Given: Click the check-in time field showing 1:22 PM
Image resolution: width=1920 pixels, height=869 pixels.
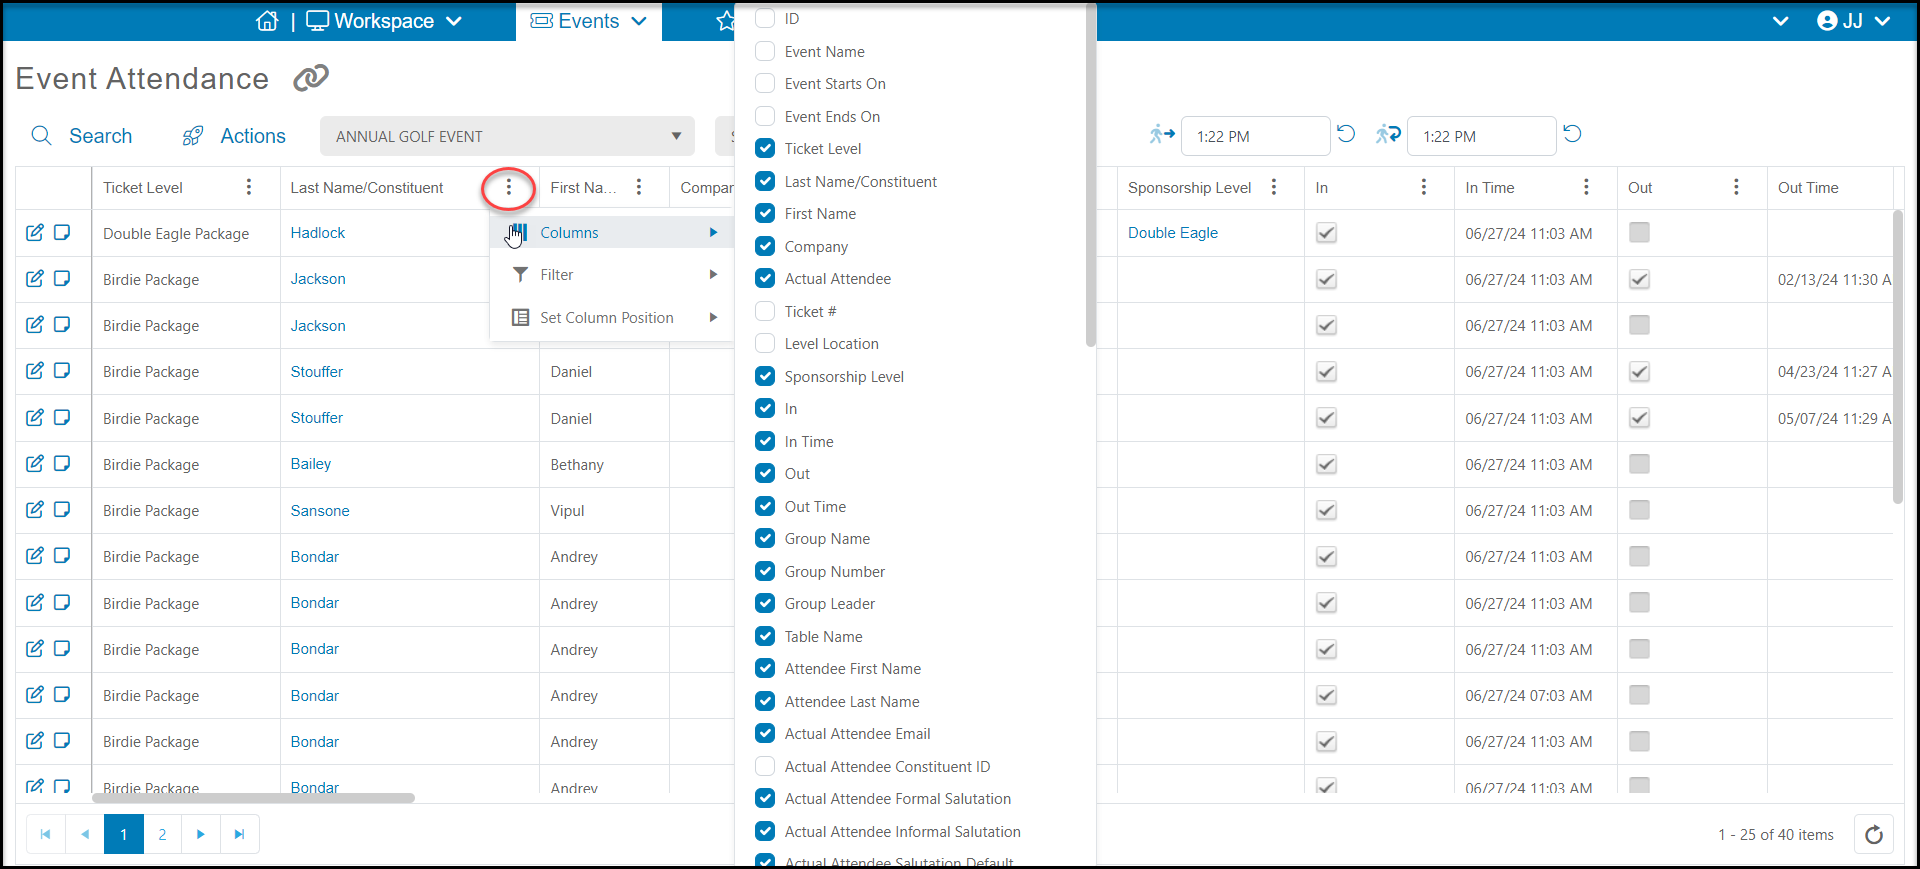Looking at the screenshot, I should [x=1255, y=136].
